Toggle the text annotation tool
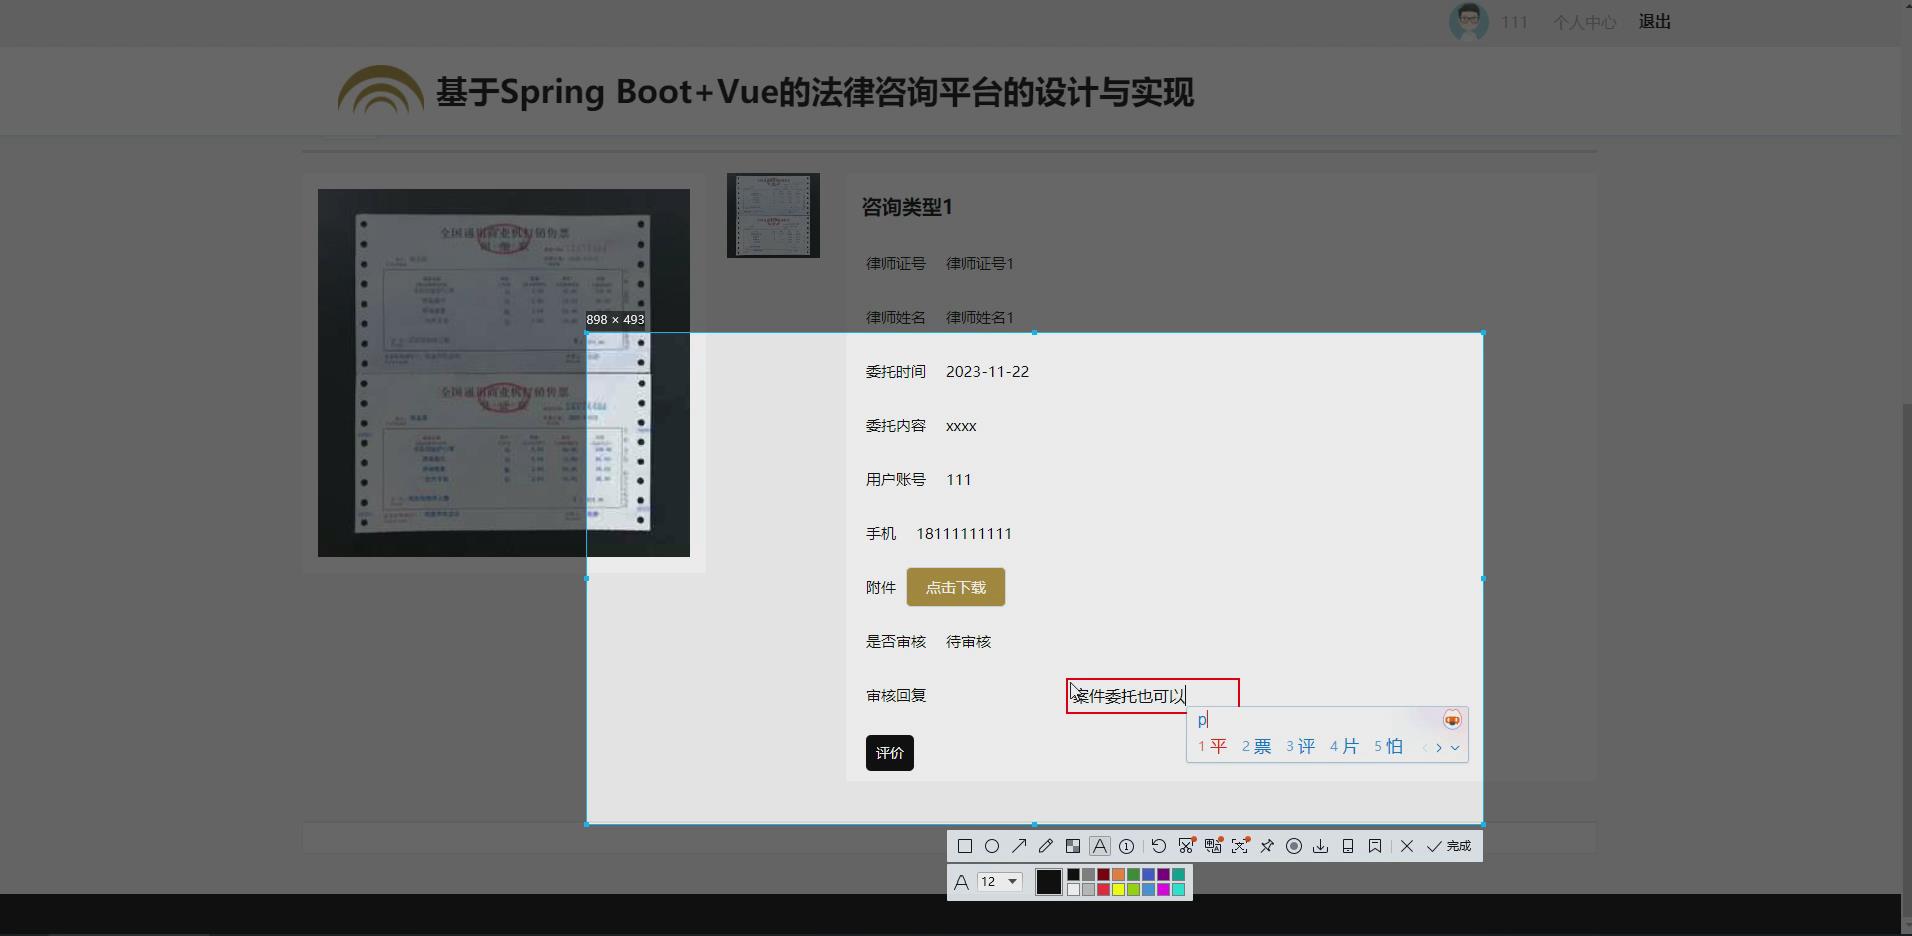This screenshot has width=1912, height=936. pos(1099,846)
